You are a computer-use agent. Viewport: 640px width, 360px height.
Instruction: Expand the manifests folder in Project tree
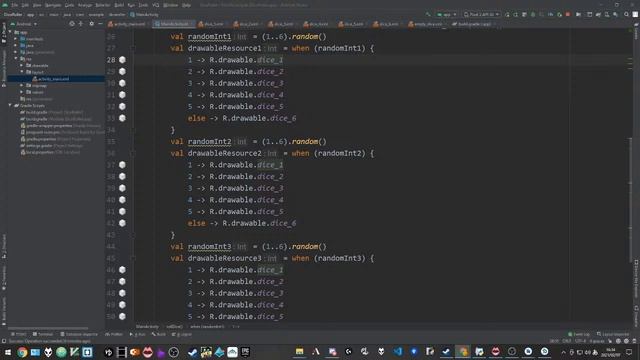[16, 39]
